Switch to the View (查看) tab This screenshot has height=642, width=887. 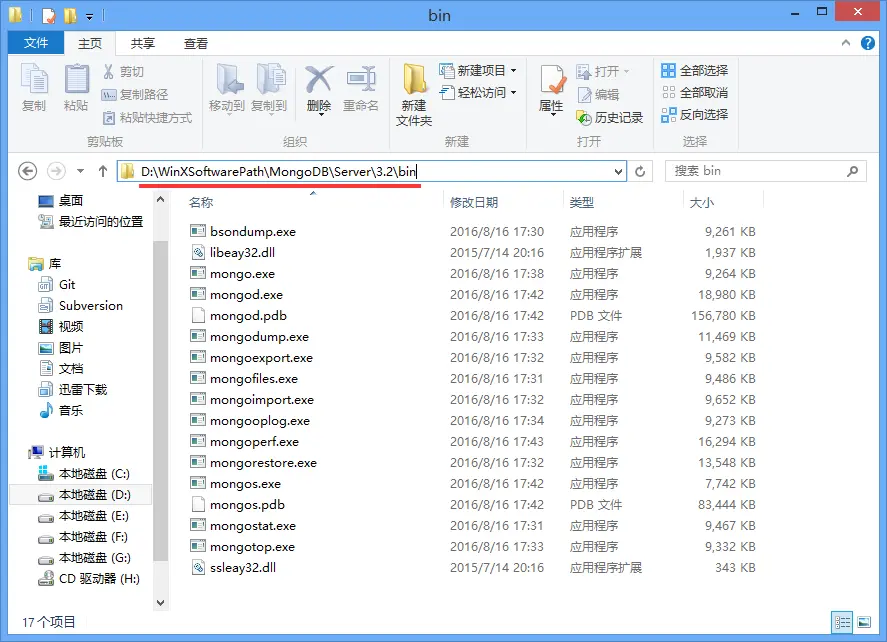196,44
